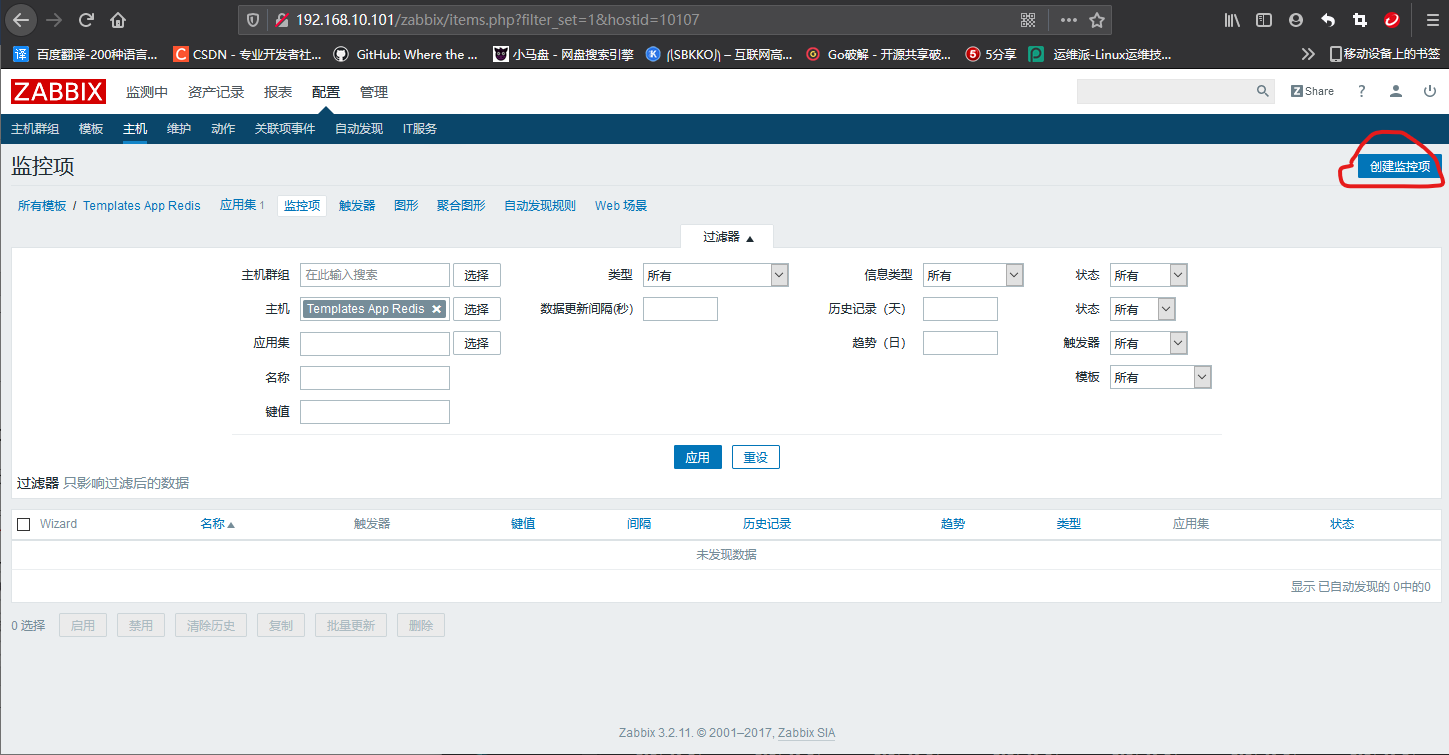This screenshot has height=755, width=1449.
Task: Bookmark this page with the star
Action: 1097,20
